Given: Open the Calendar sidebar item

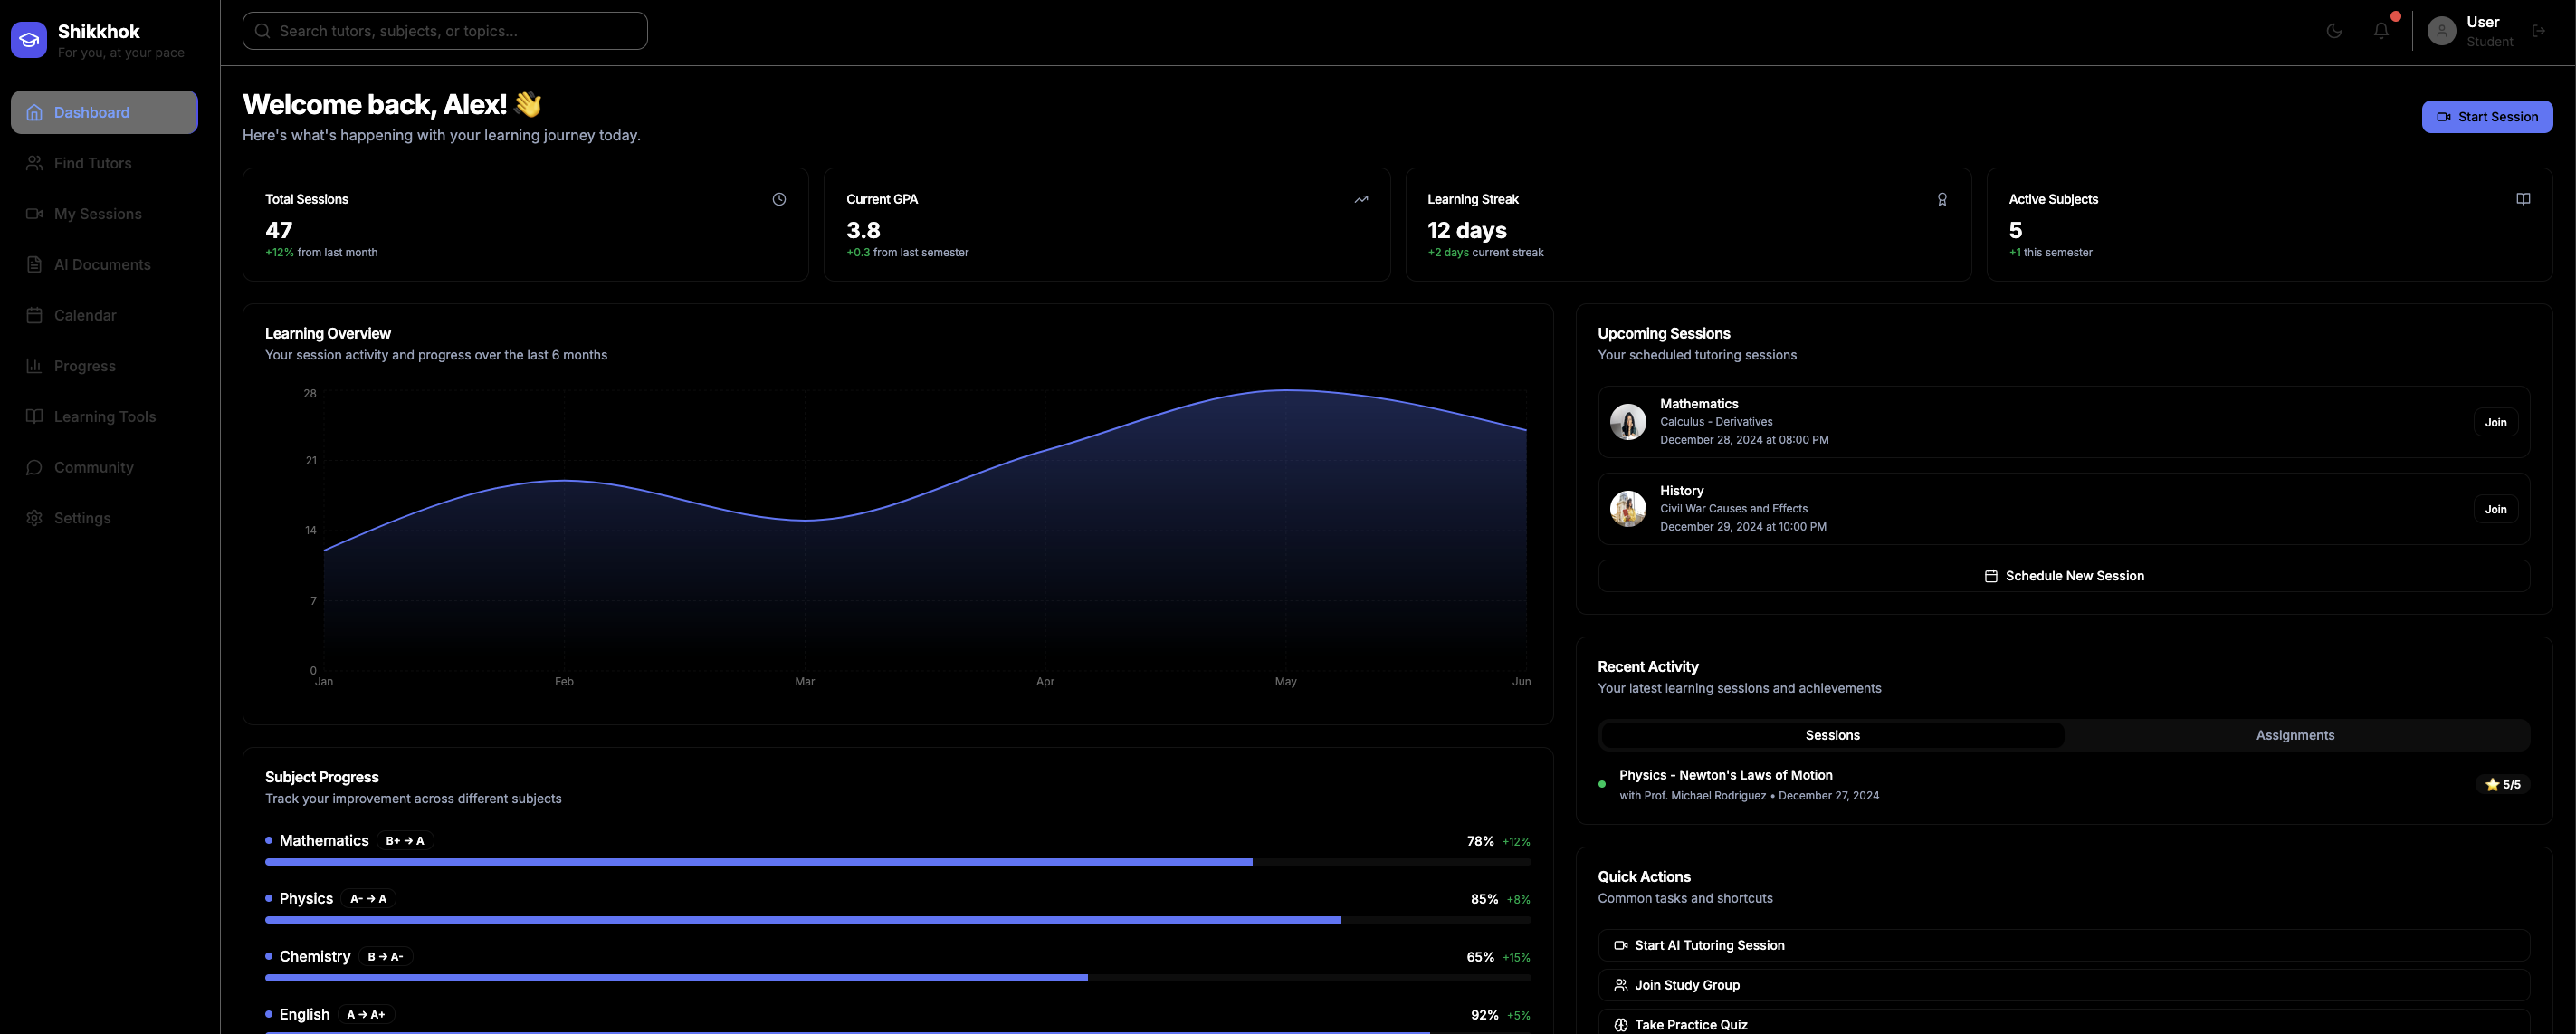Looking at the screenshot, I should 85,315.
